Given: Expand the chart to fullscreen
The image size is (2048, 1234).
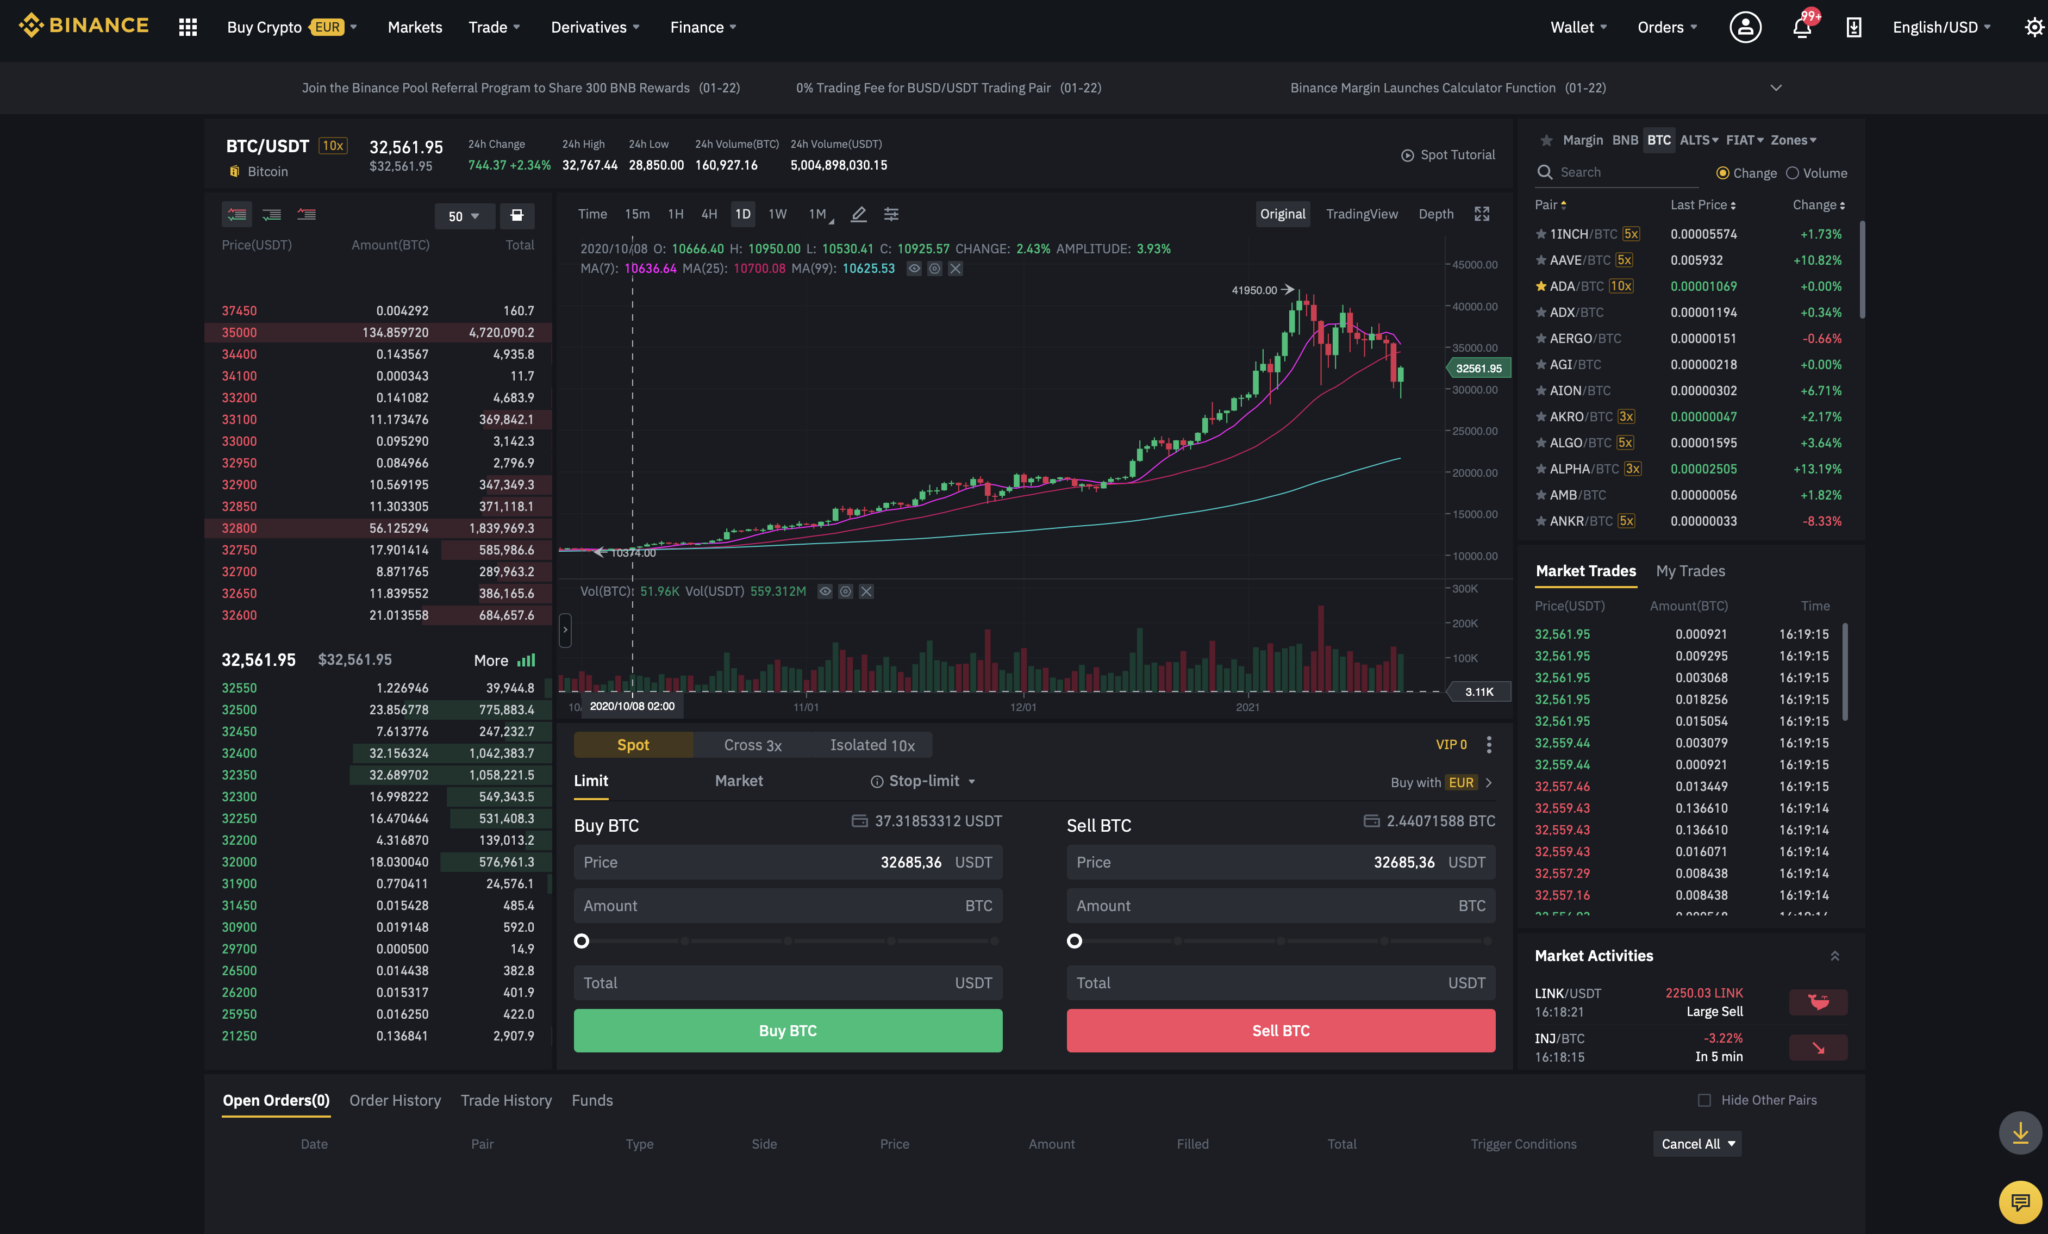Looking at the screenshot, I should [x=1482, y=214].
